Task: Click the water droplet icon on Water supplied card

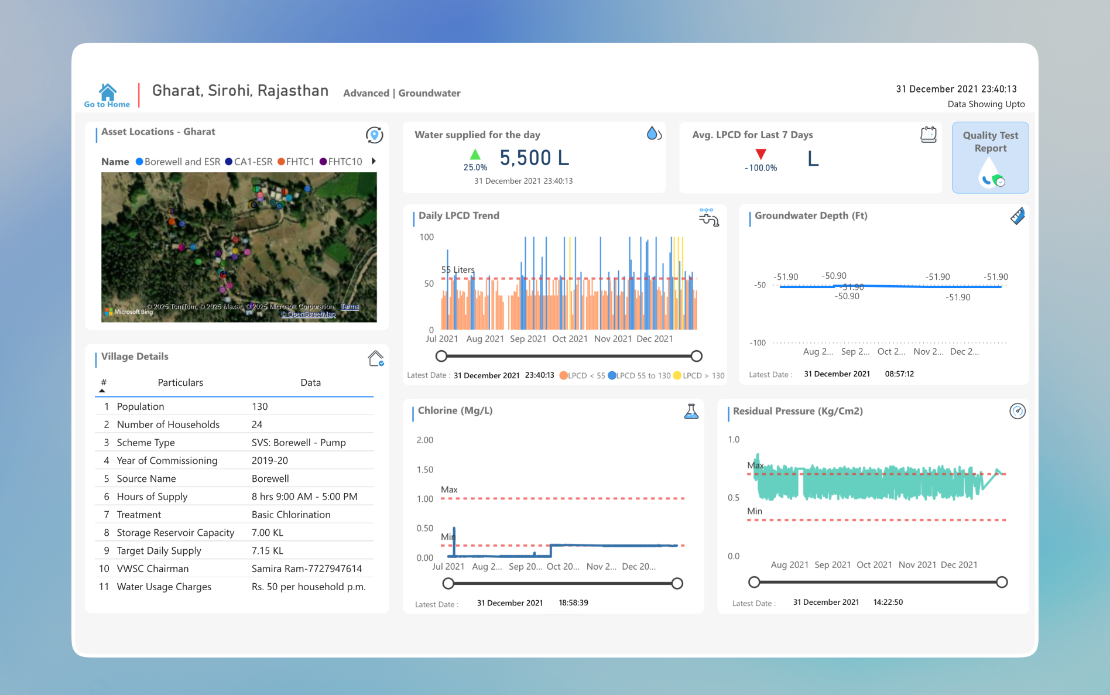Action: [653, 132]
